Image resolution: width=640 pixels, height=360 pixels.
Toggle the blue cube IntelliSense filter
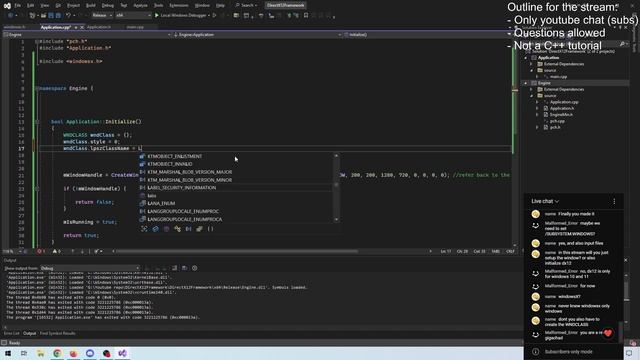click(156, 229)
